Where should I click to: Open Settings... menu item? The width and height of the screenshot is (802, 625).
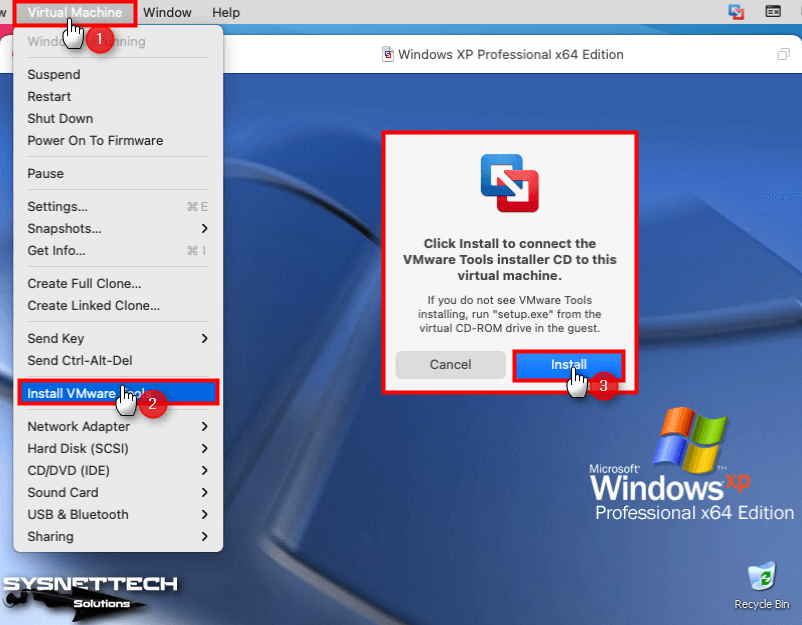(x=118, y=207)
